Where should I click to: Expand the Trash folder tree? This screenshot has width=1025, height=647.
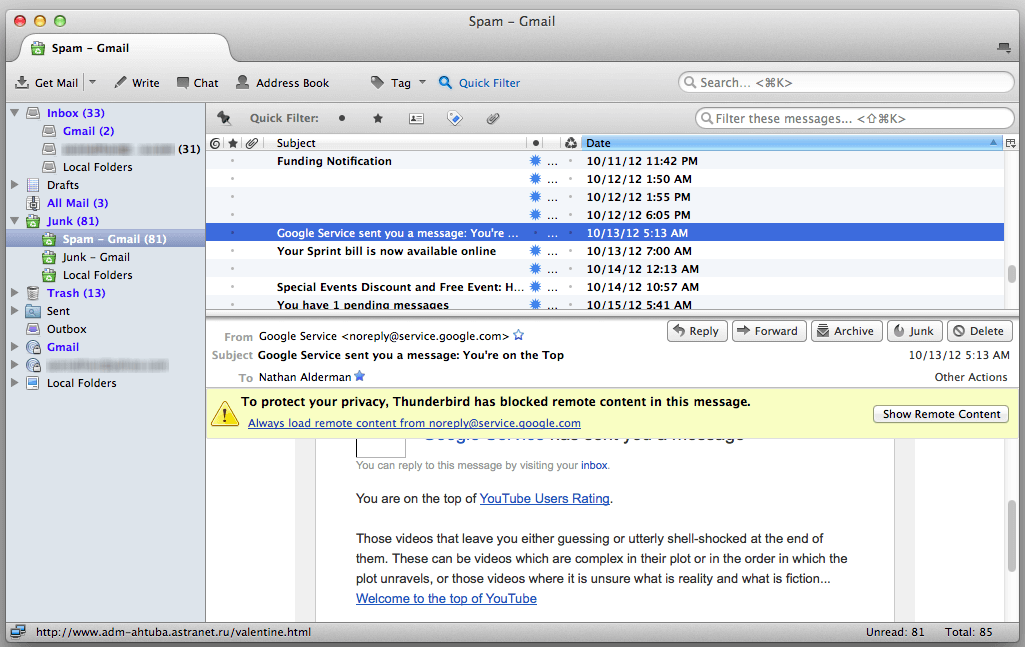[x=14, y=293]
